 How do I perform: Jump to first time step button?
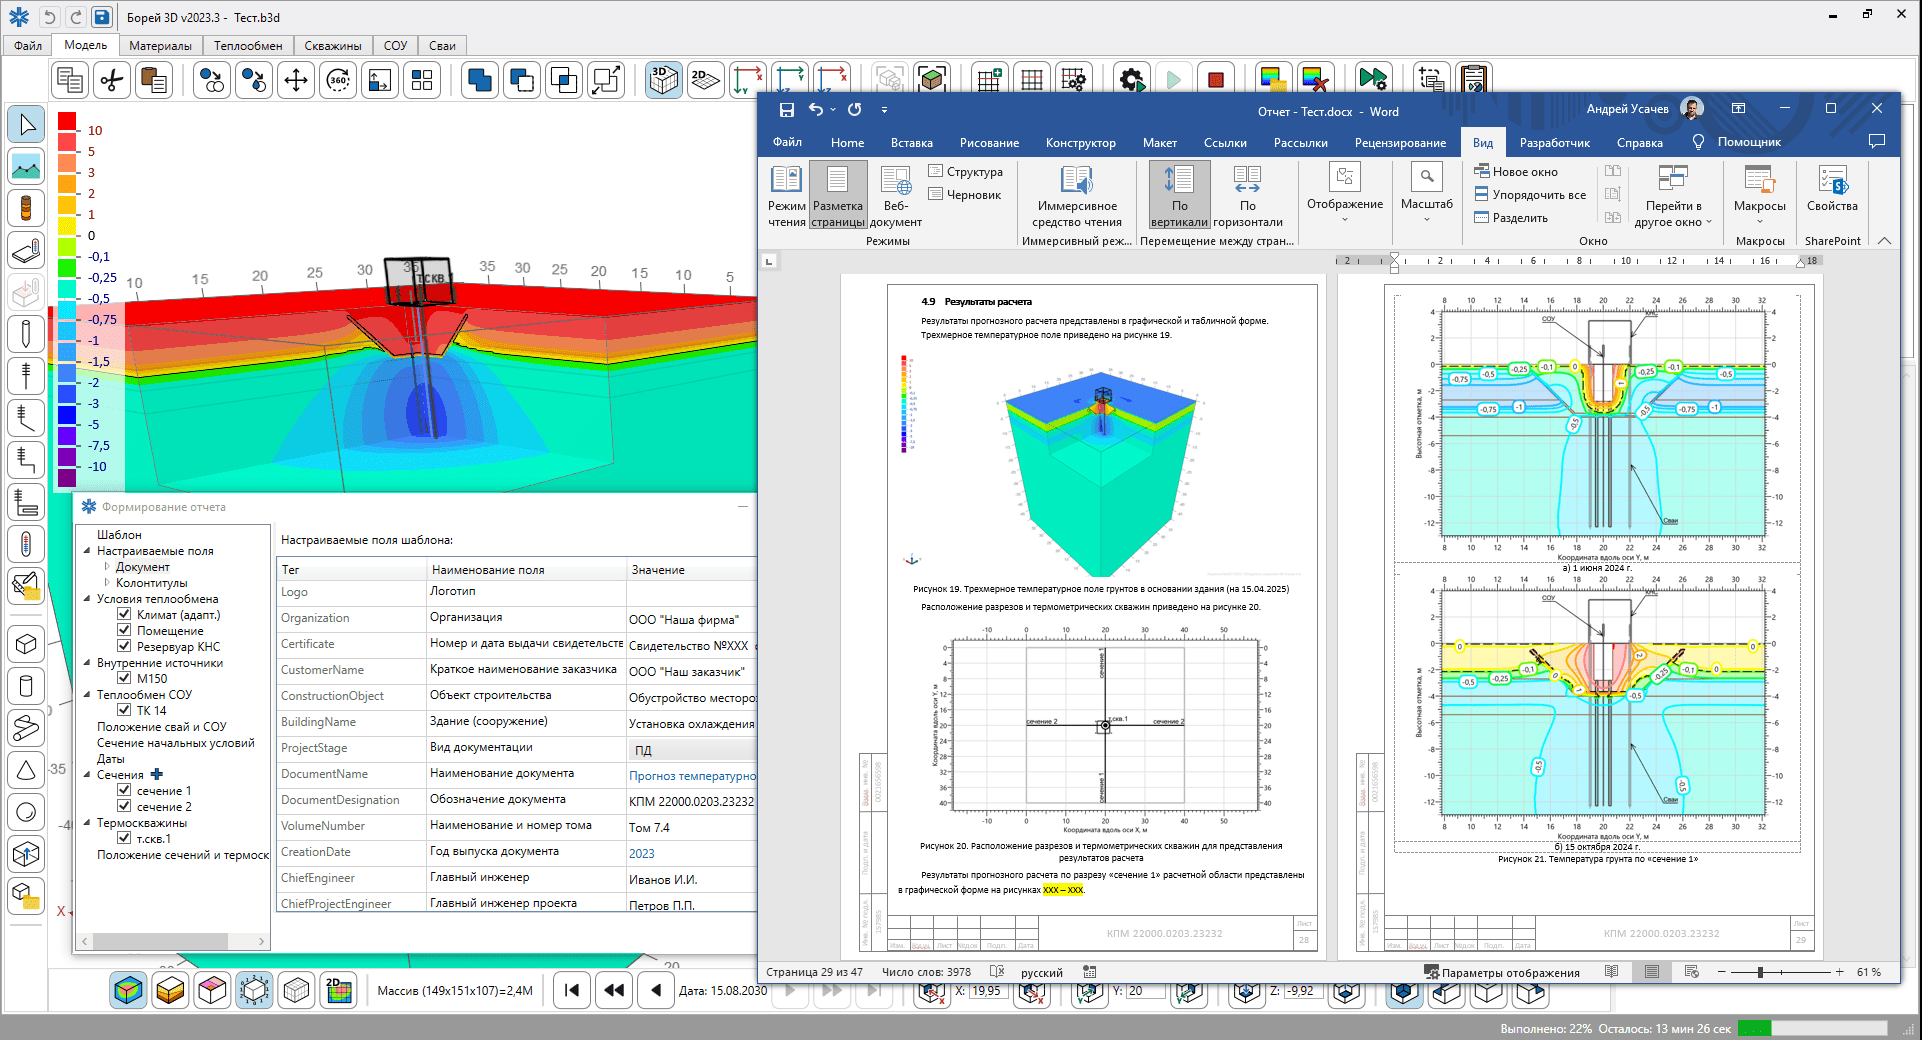click(572, 990)
